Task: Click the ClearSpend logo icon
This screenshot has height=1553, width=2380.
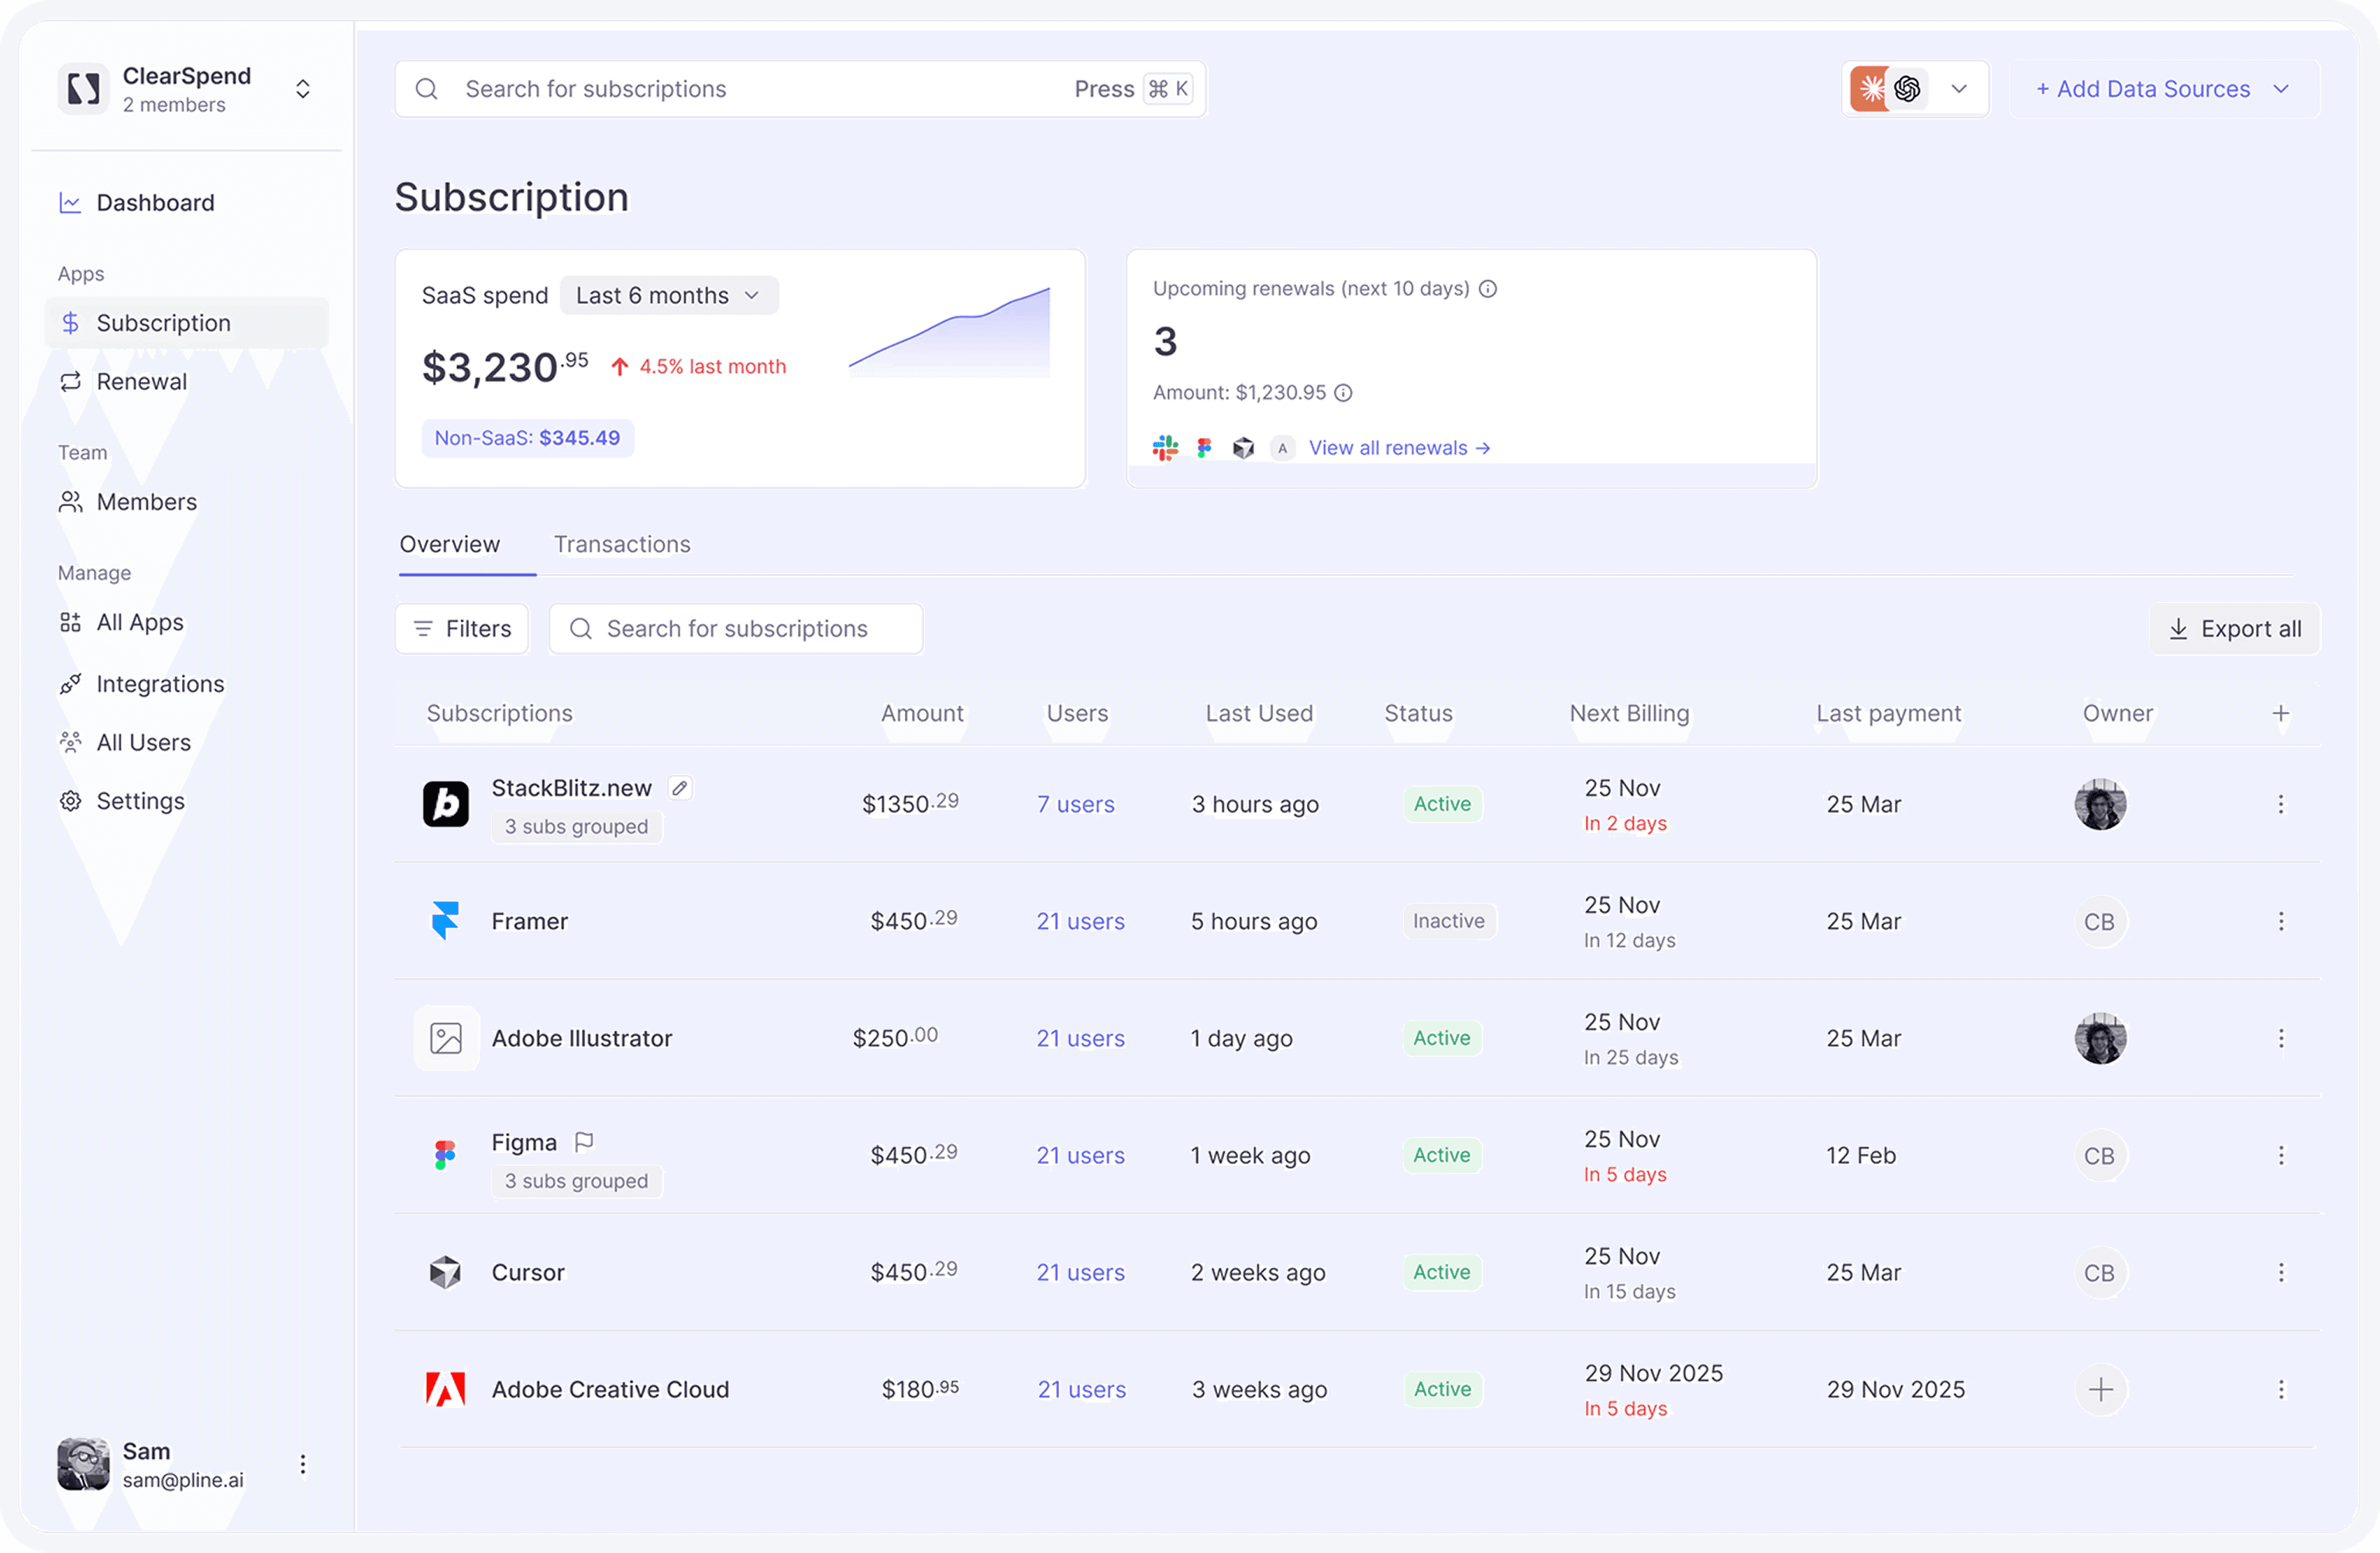Action: (83, 89)
